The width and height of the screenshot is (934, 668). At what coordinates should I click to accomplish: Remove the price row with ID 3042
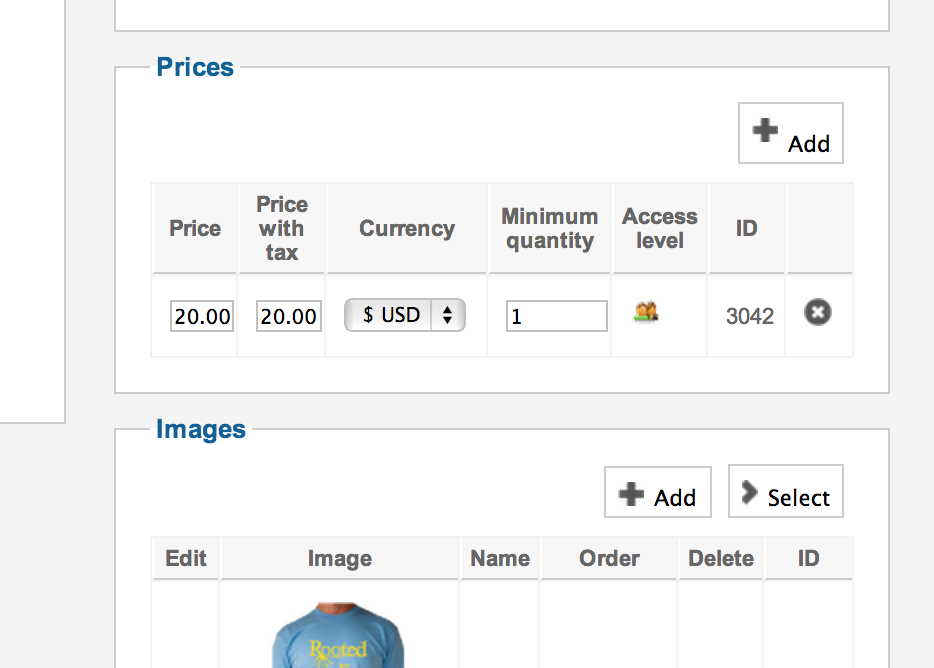818,314
